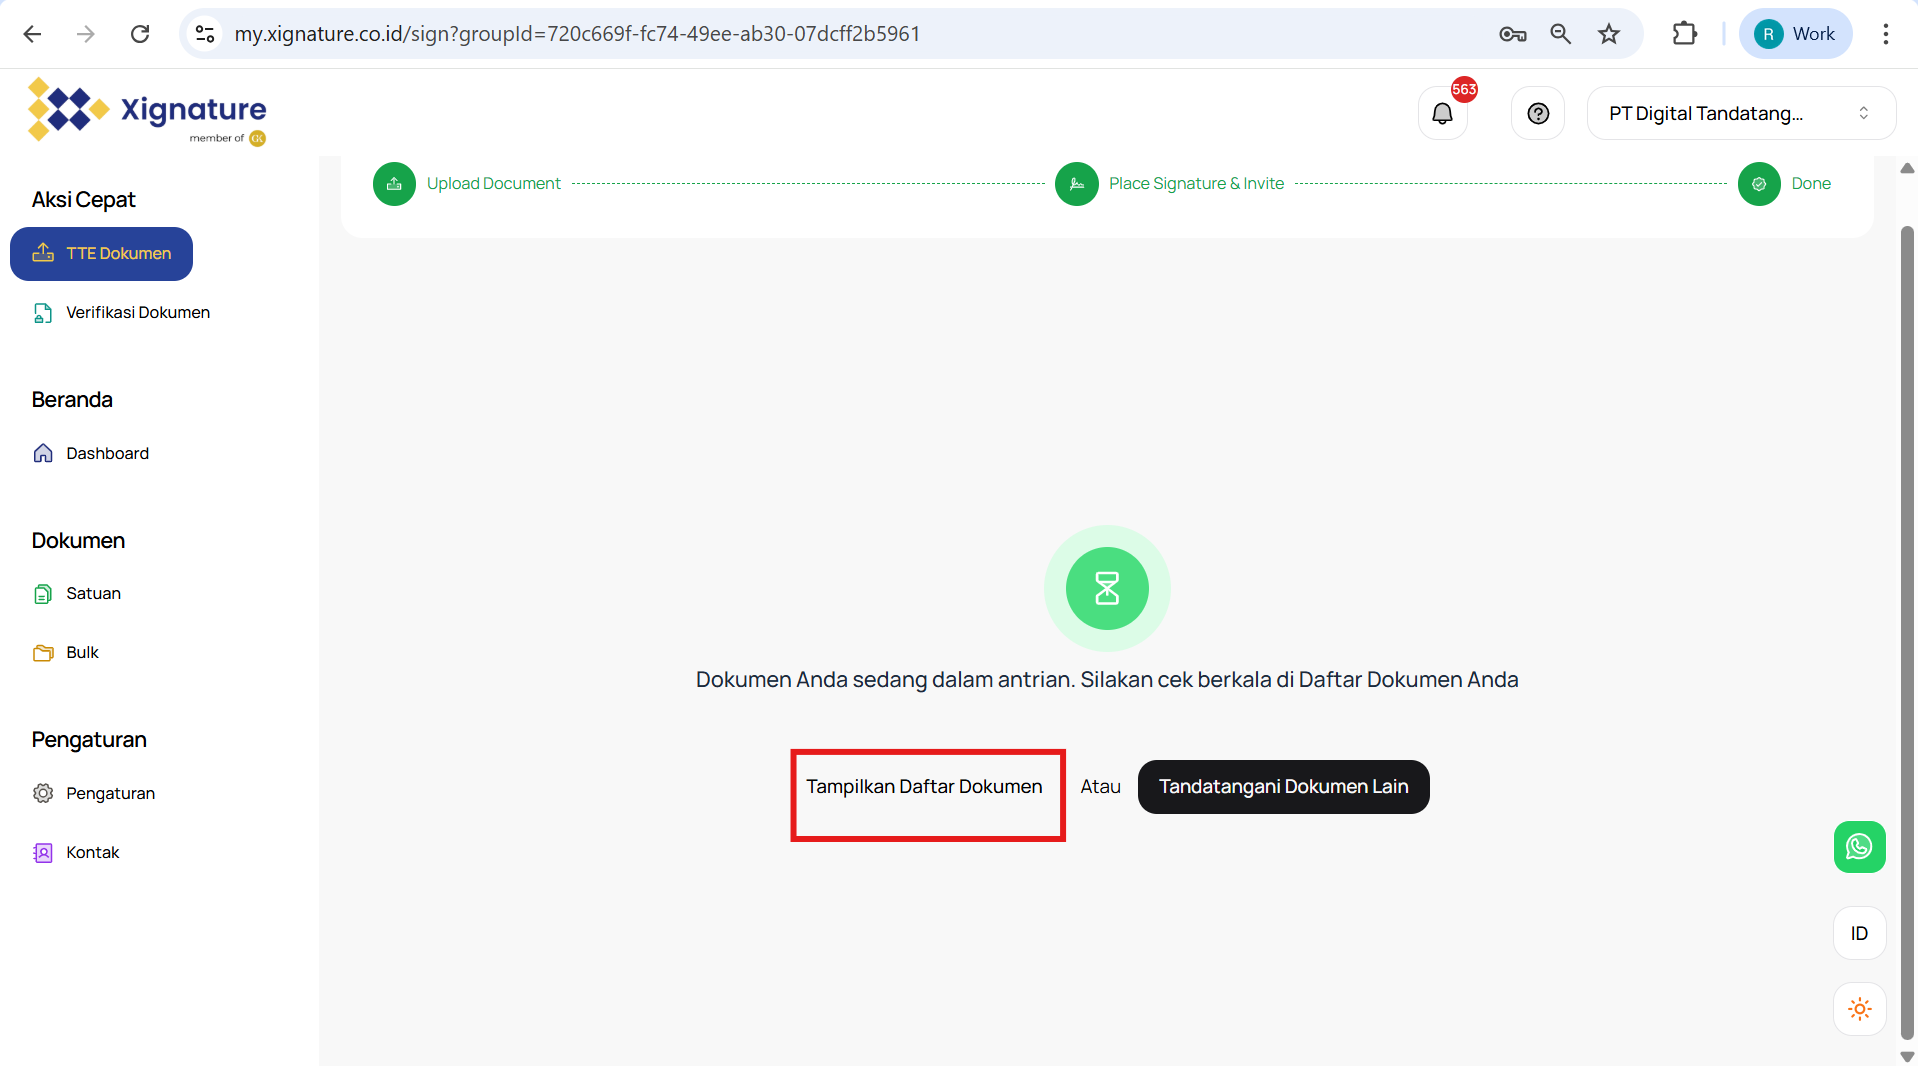Open Pengaturan settings page
The image size is (1918, 1066).
110,794
